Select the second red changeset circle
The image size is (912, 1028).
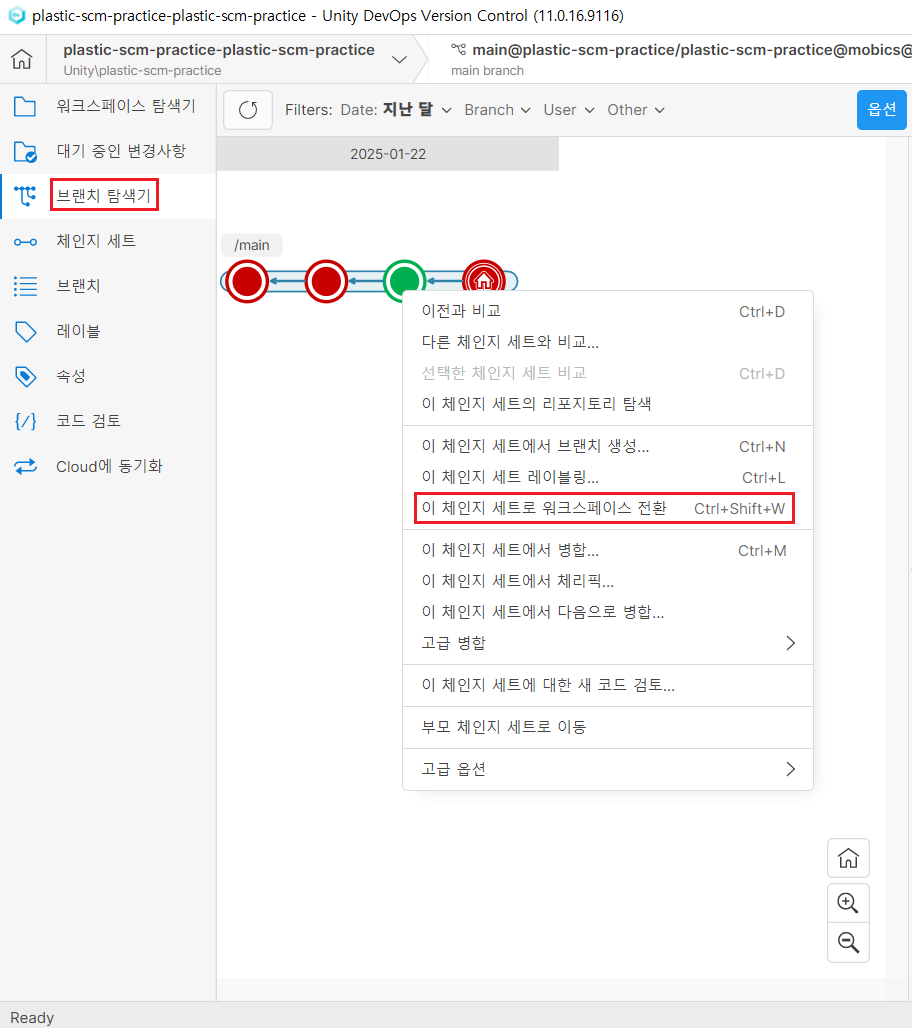coord(326,281)
